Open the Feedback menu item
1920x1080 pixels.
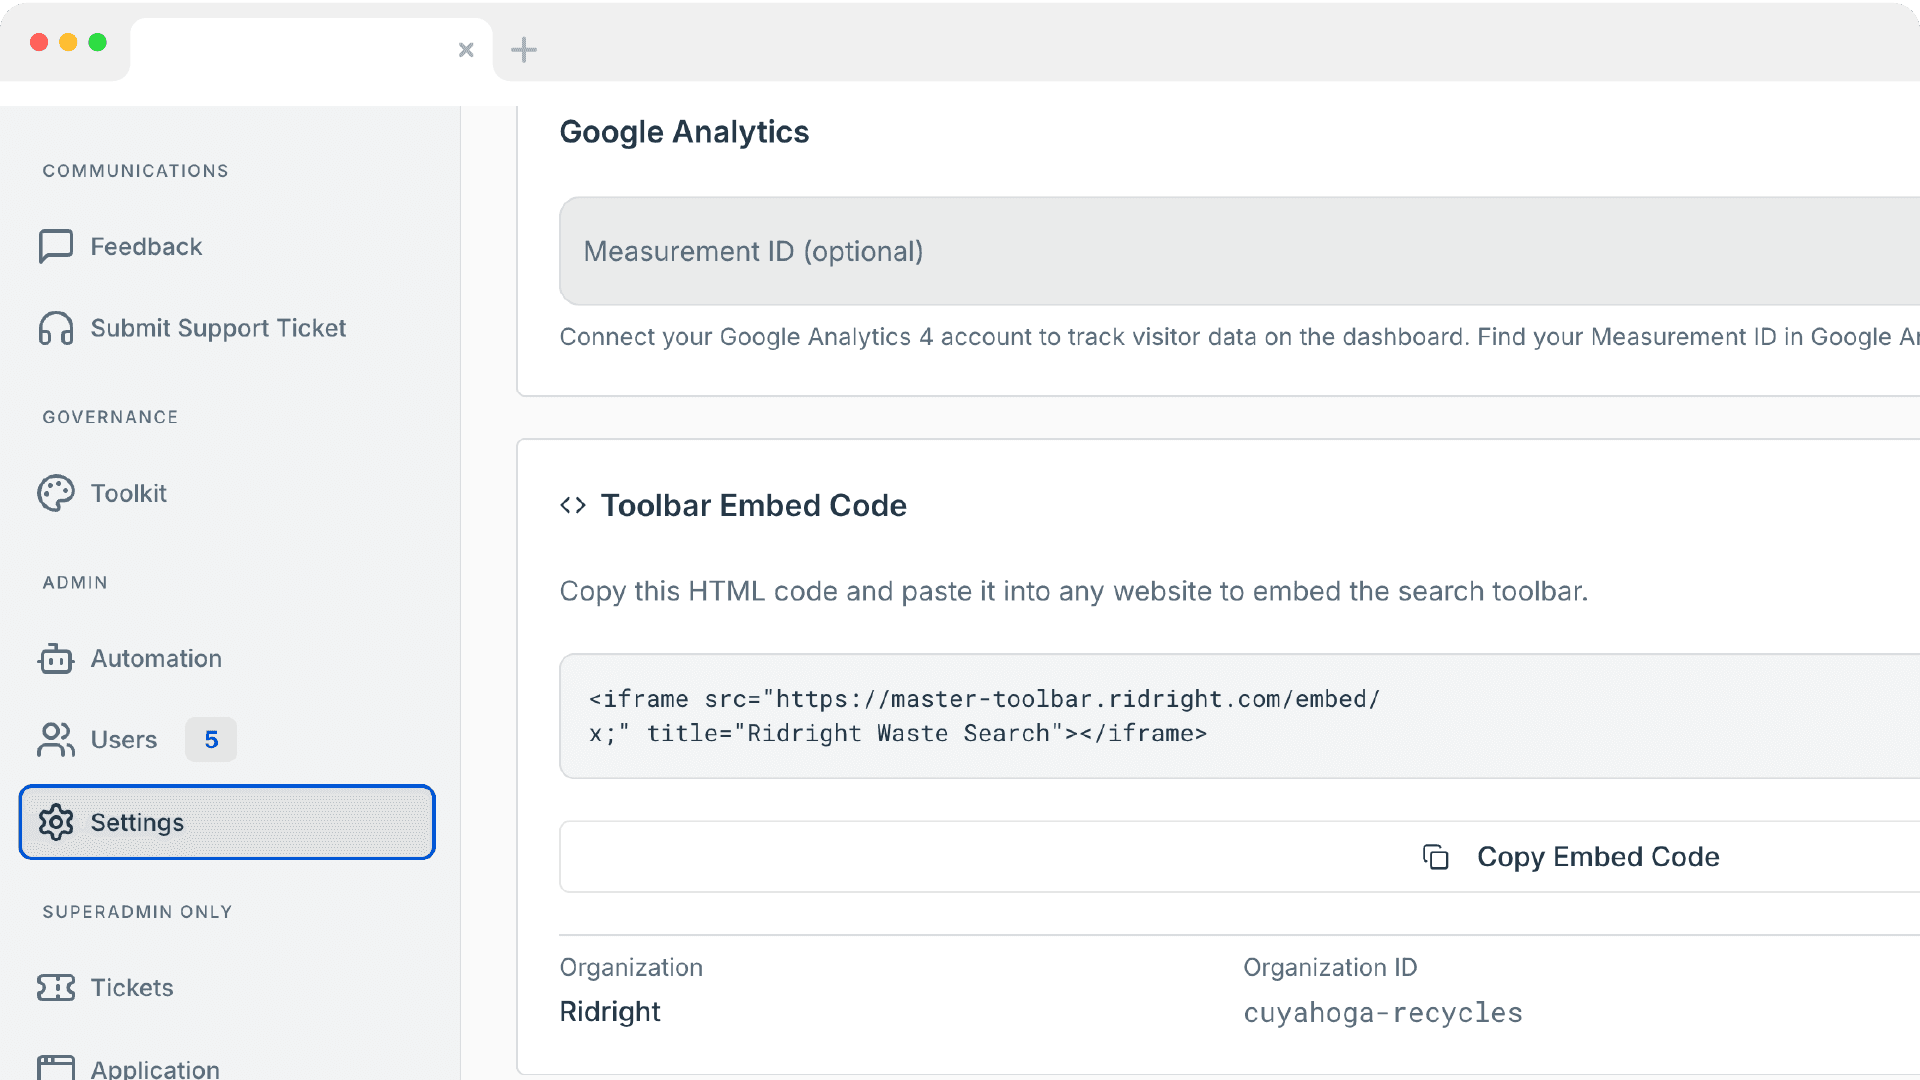146,247
